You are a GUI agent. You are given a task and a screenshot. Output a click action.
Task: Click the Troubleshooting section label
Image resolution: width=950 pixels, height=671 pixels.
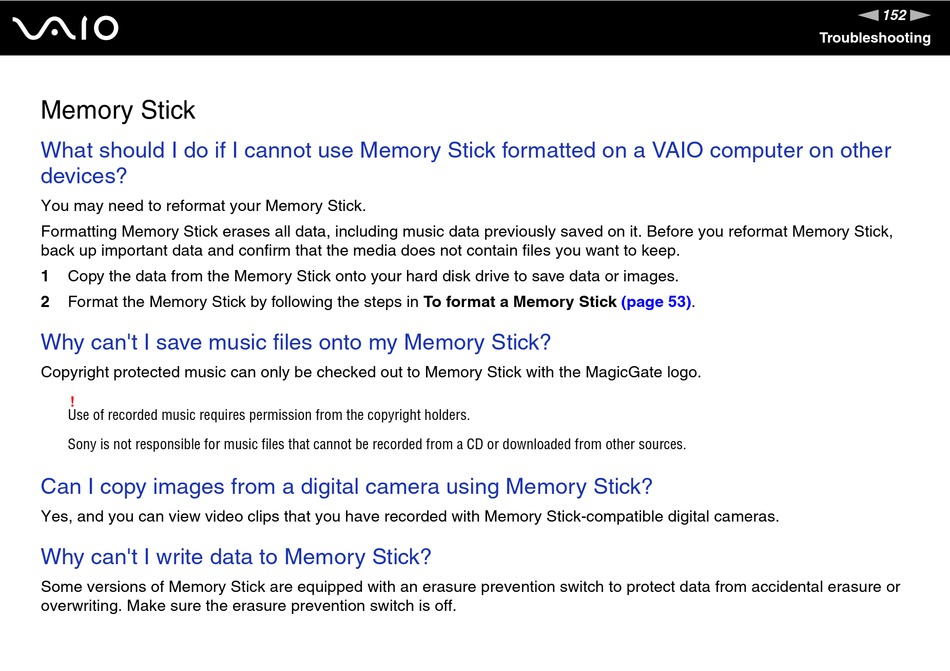(x=875, y=38)
